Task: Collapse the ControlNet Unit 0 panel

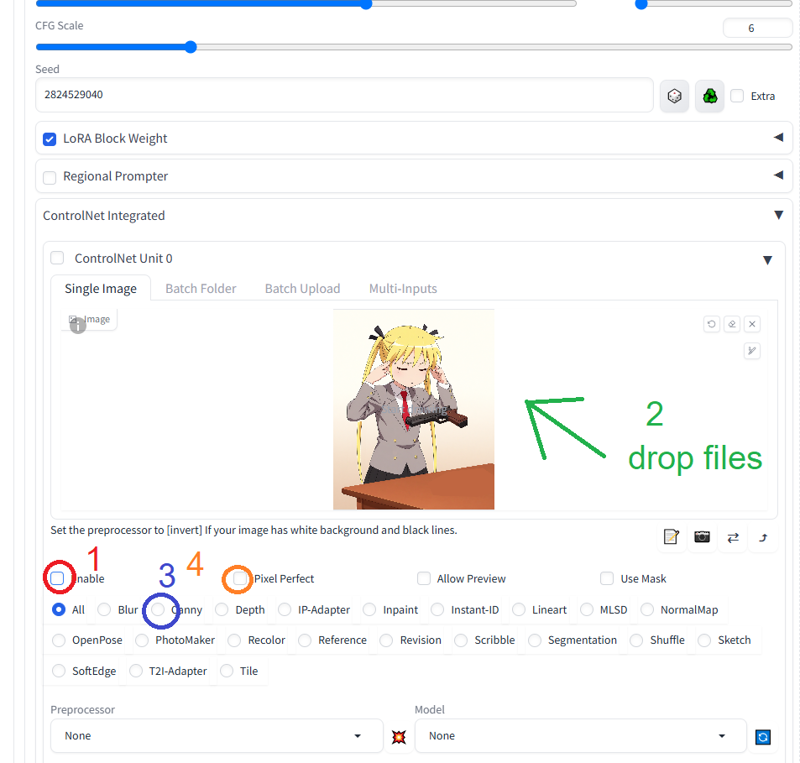Action: pos(767,260)
